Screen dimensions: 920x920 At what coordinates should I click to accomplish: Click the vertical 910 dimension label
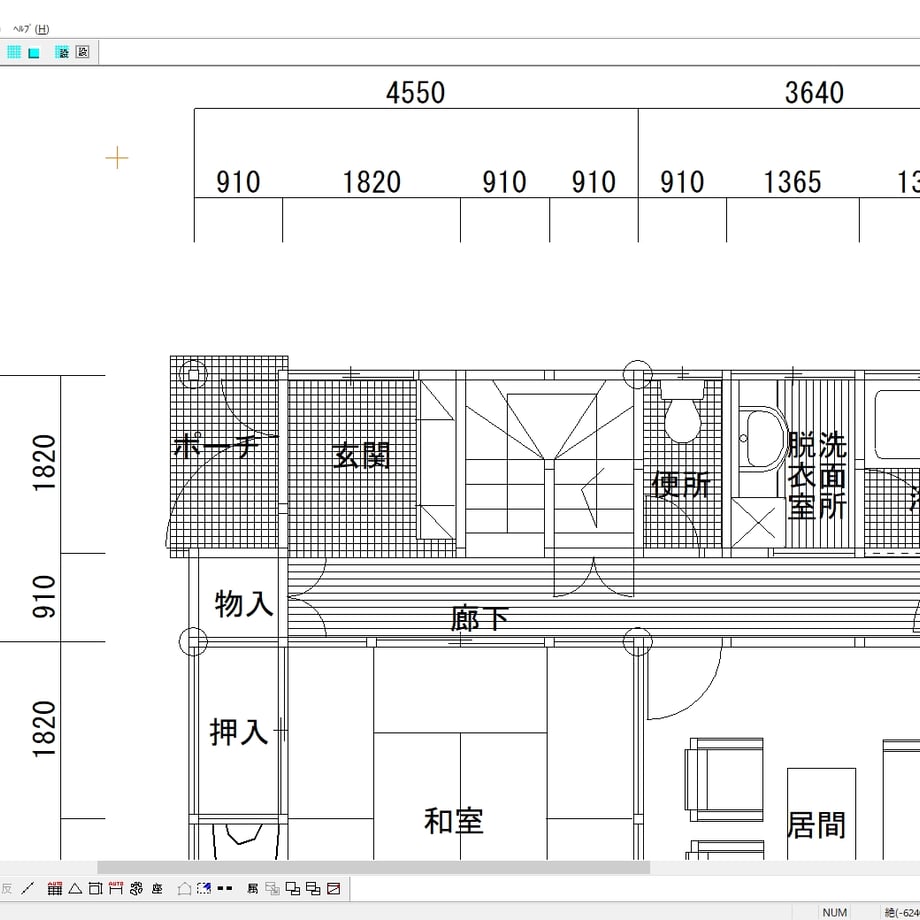44,597
